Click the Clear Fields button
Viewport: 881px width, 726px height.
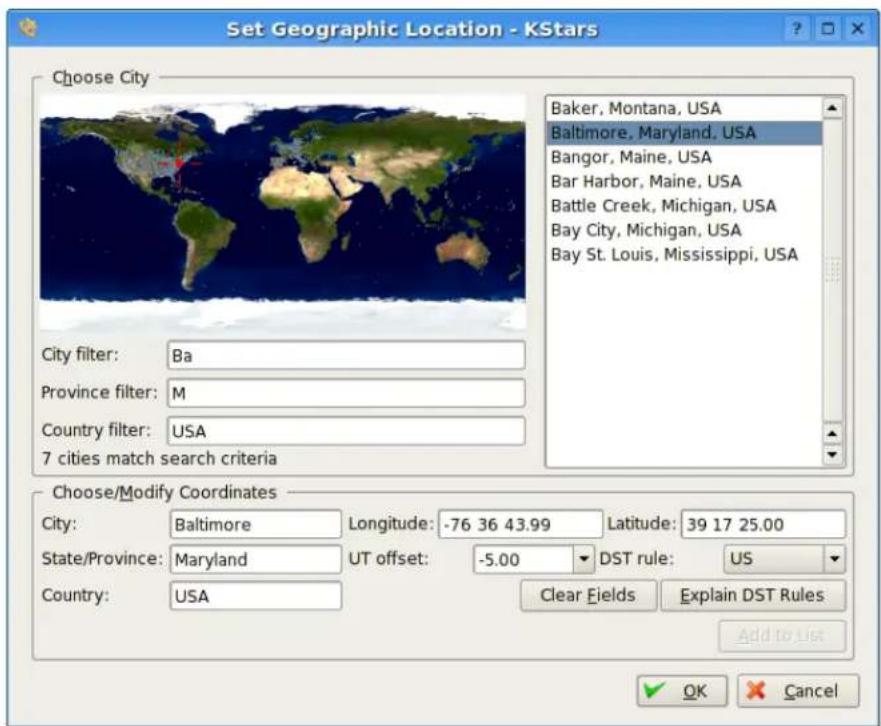click(x=588, y=595)
